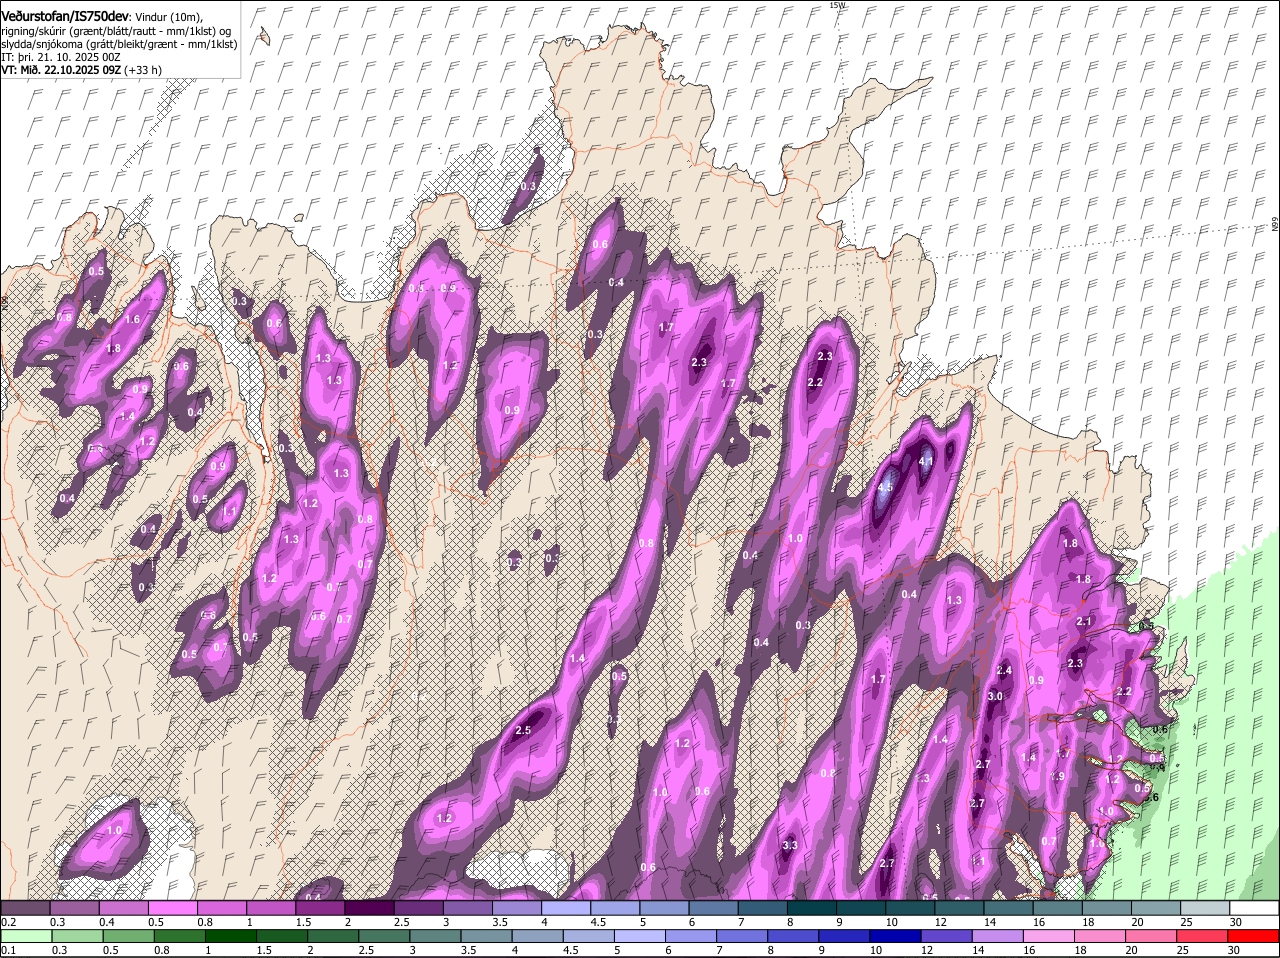This screenshot has height=958, width=1280.
Task: Pick the bright pink swatch after 0.5 in upper scale
Action: [174, 908]
